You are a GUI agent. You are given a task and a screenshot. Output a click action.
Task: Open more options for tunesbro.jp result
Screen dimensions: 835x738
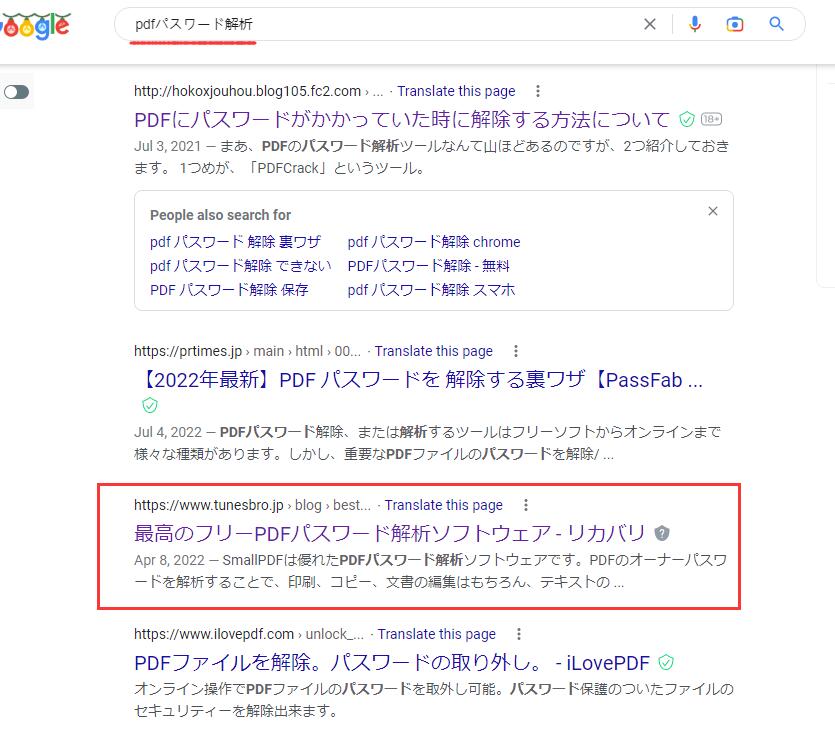pos(526,505)
